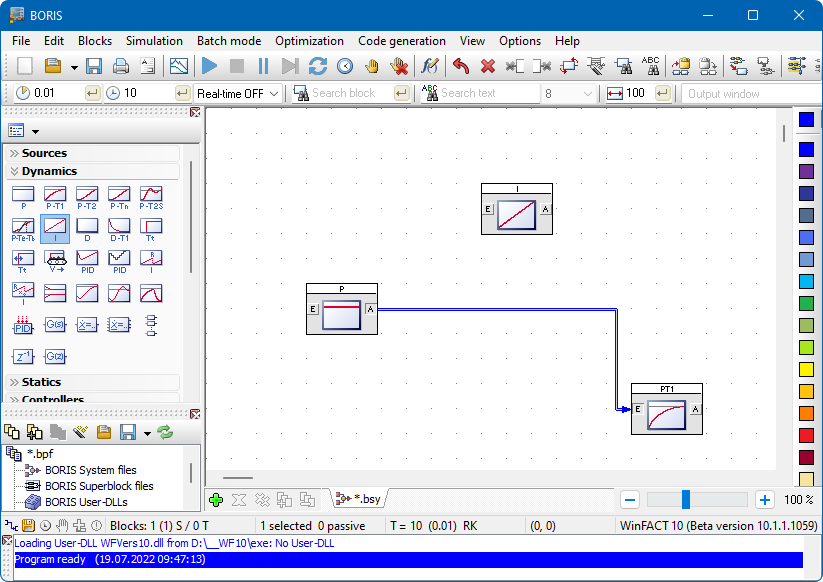Screen dimensions: 823x582
Task: Click the single-step simulation button
Action: (x=290, y=66)
